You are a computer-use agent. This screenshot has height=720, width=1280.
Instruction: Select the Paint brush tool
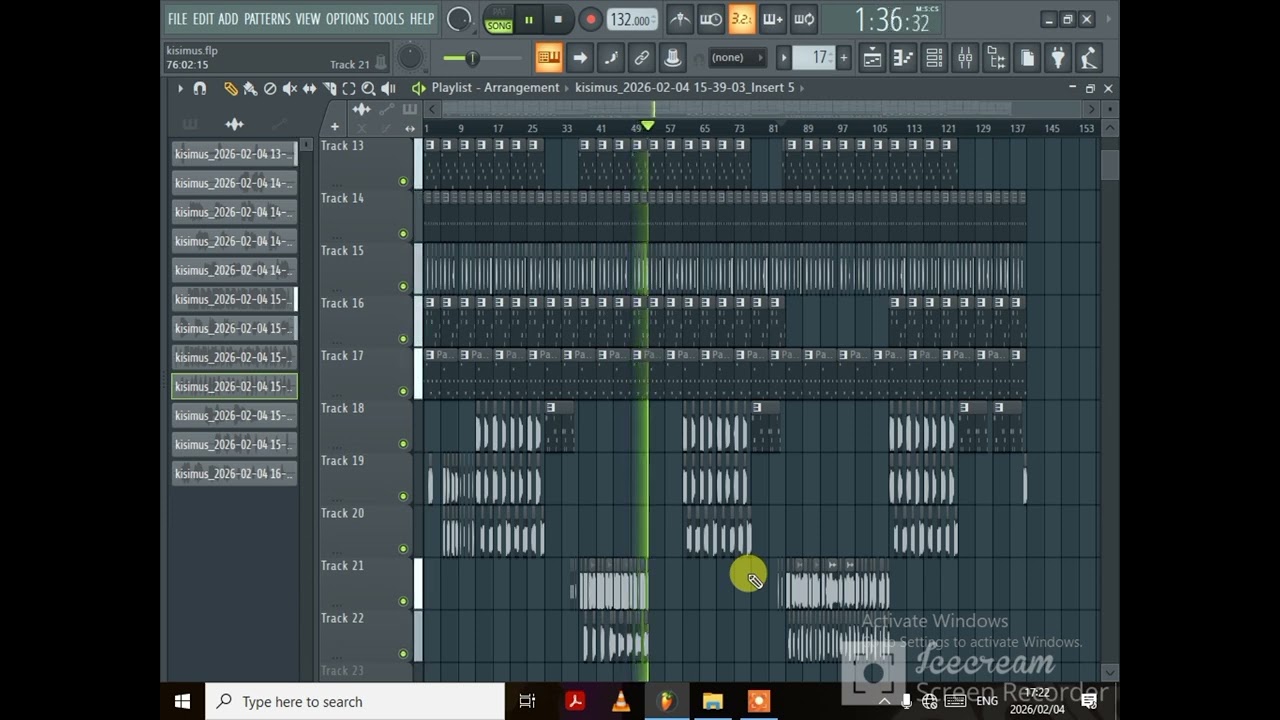pos(250,88)
